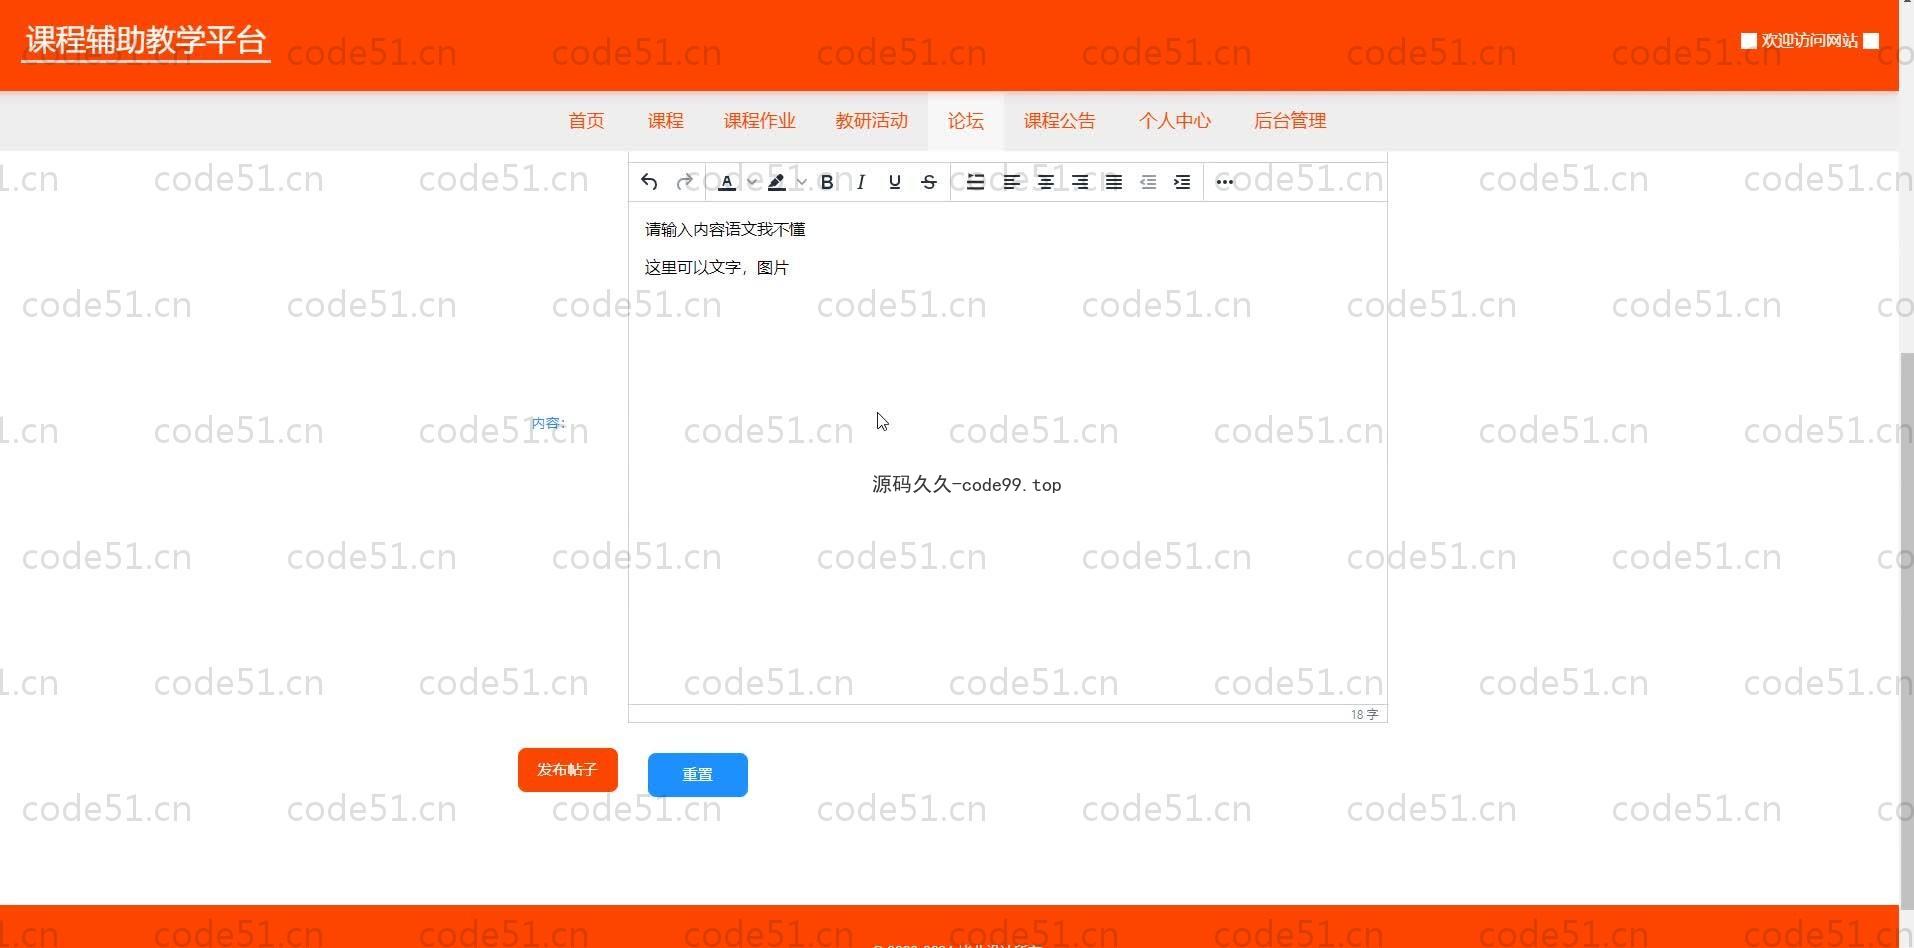Toggle underline formatting

tap(895, 182)
